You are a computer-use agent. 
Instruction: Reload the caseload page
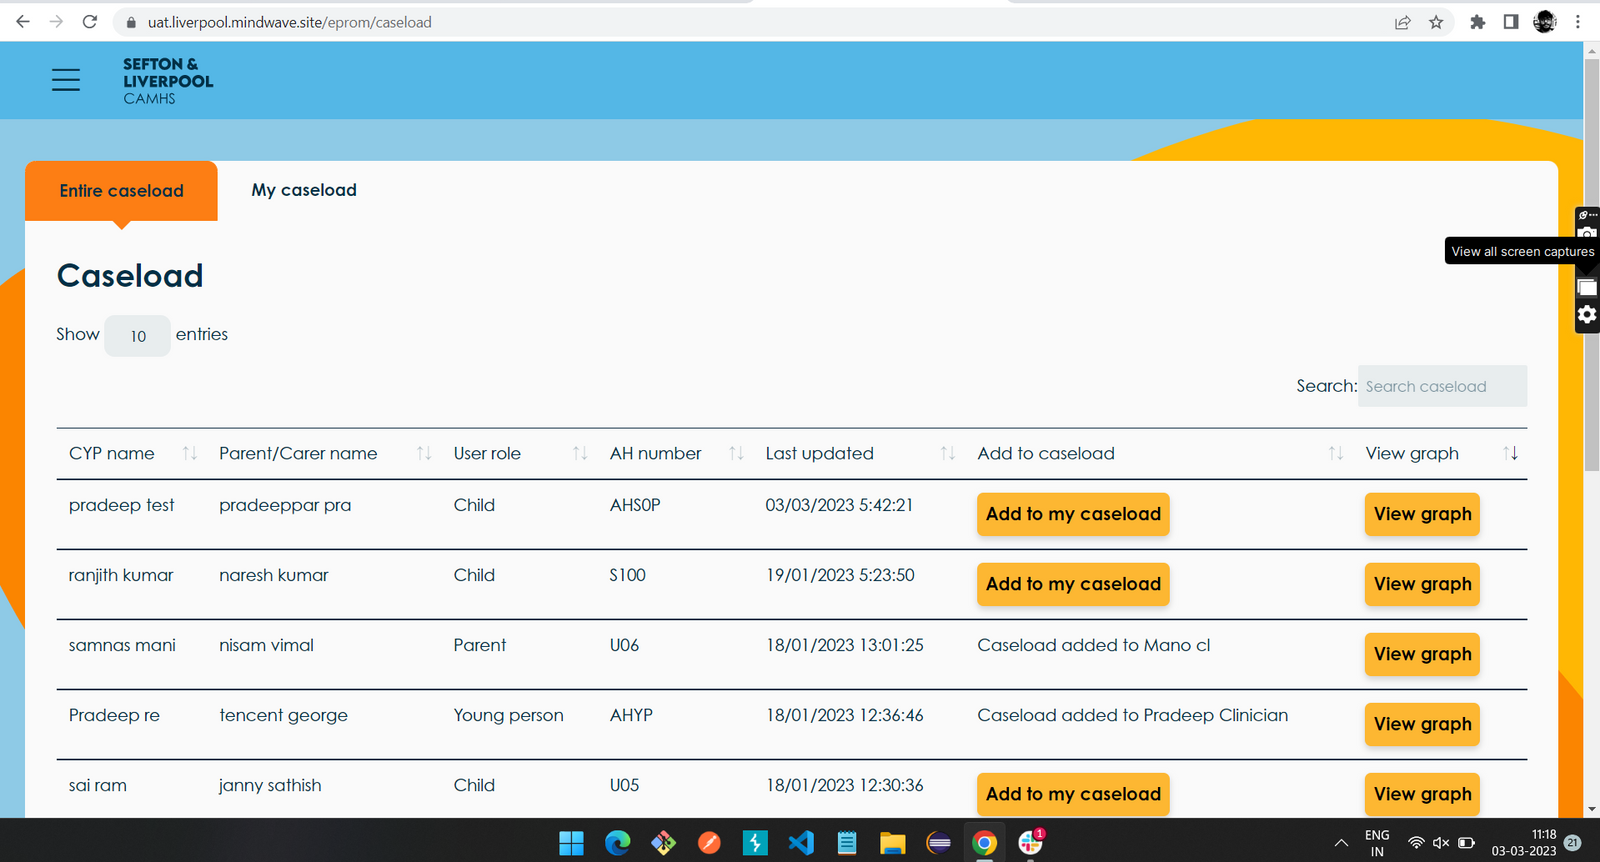[x=90, y=22]
